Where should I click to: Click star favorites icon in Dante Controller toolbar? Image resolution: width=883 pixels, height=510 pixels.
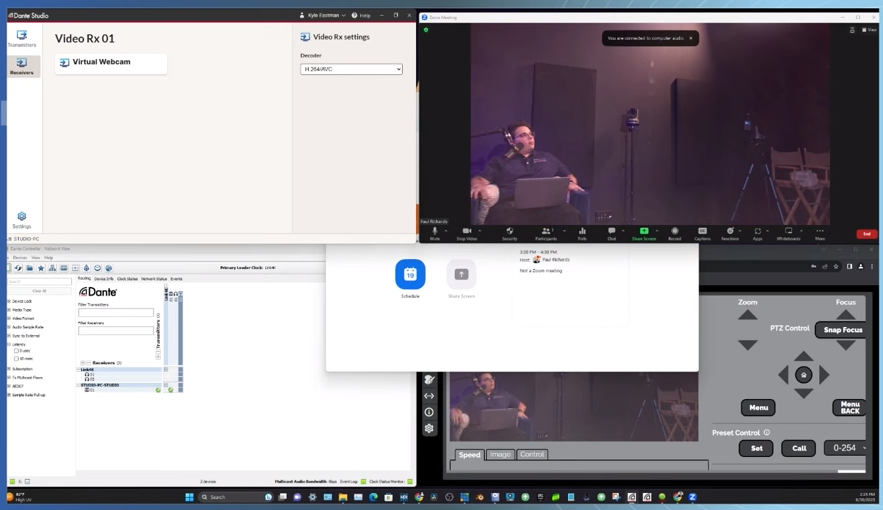coord(41,268)
